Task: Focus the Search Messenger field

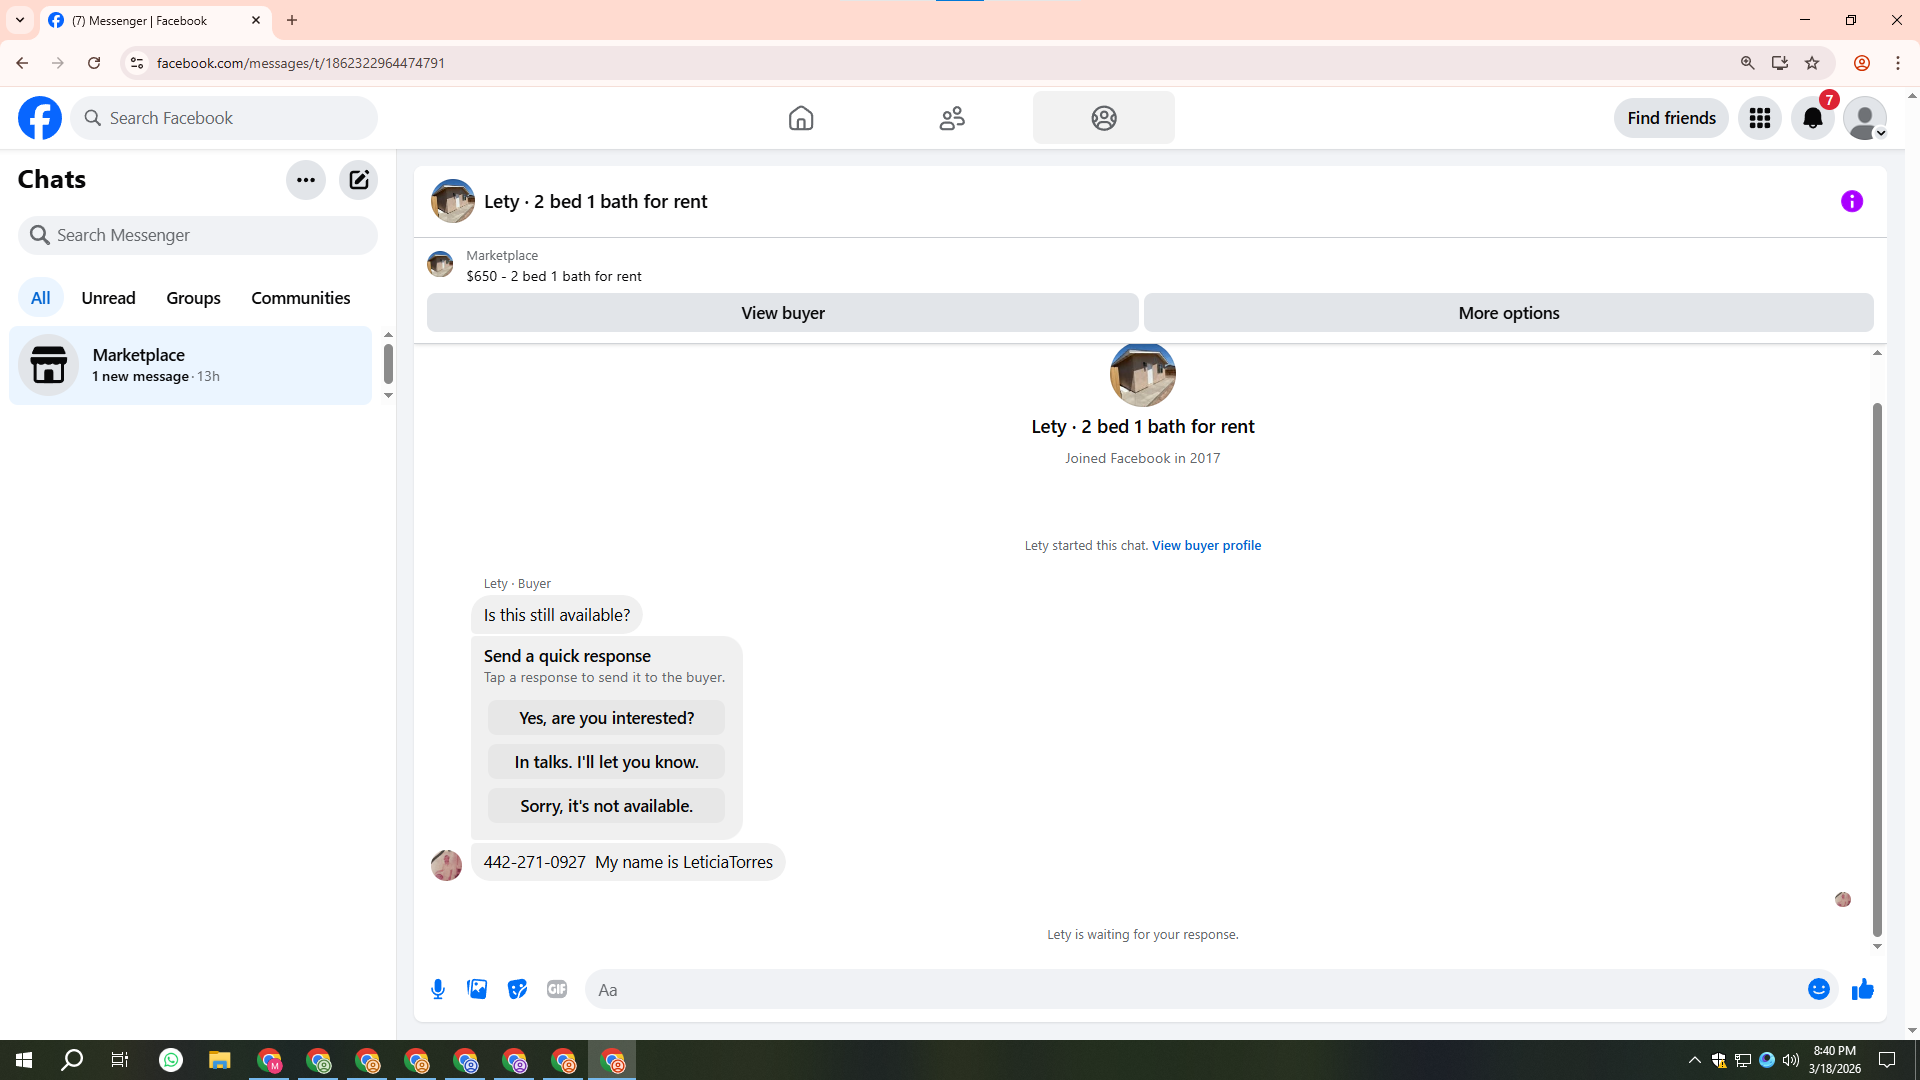Action: pyautogui.click(x=198, y=235)
